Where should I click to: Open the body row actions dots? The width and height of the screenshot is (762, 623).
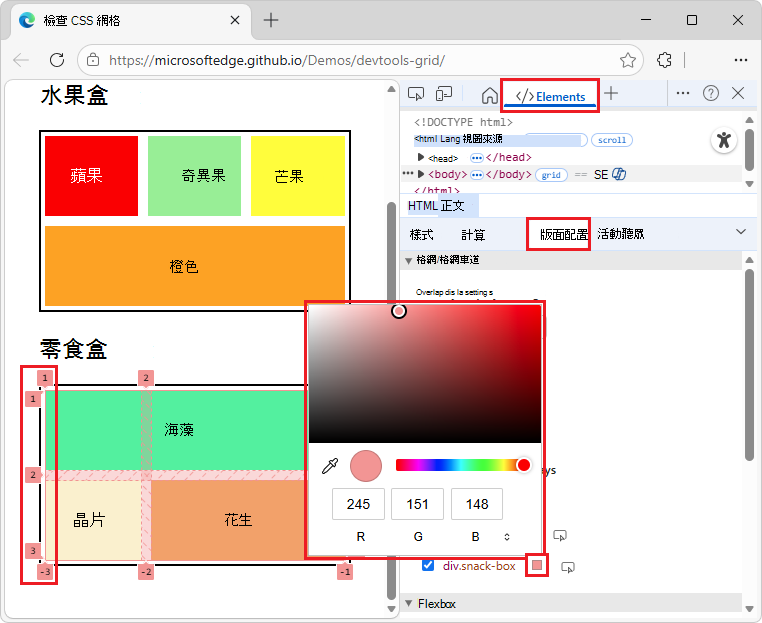coord(408,173)
